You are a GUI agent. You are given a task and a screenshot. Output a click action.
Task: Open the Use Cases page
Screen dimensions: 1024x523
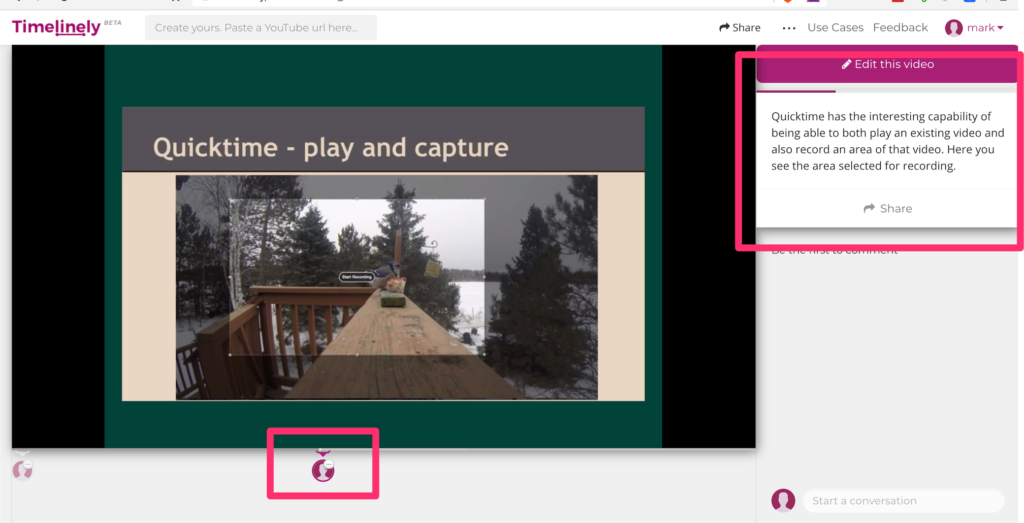pyautogui.click(x=835, y=28)
